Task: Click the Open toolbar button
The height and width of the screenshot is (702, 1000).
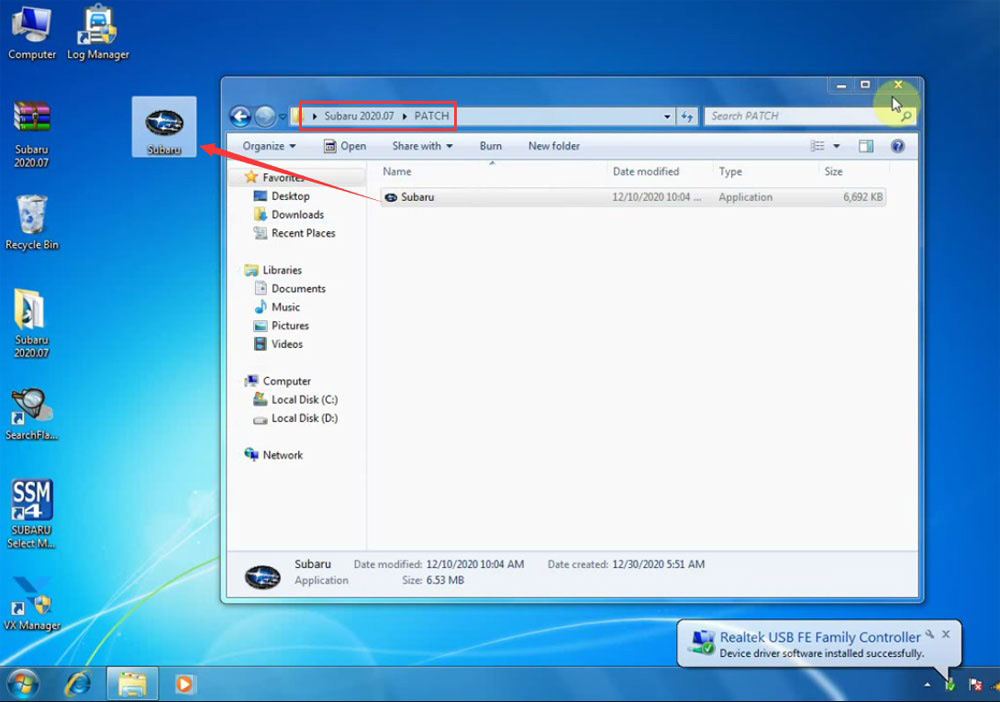Action: (344, 146)
